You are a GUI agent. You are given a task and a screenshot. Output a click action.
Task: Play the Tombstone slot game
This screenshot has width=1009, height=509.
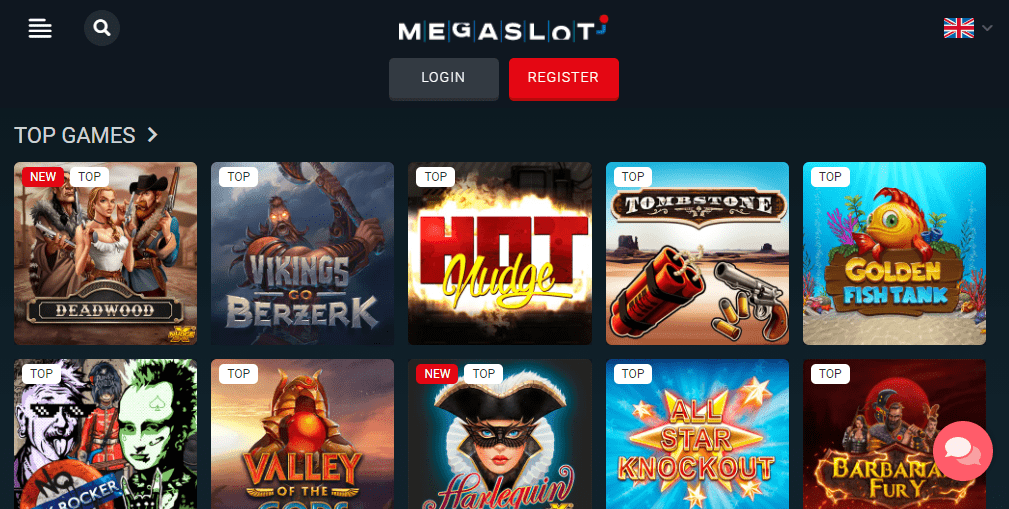click(x=698, y=254)
